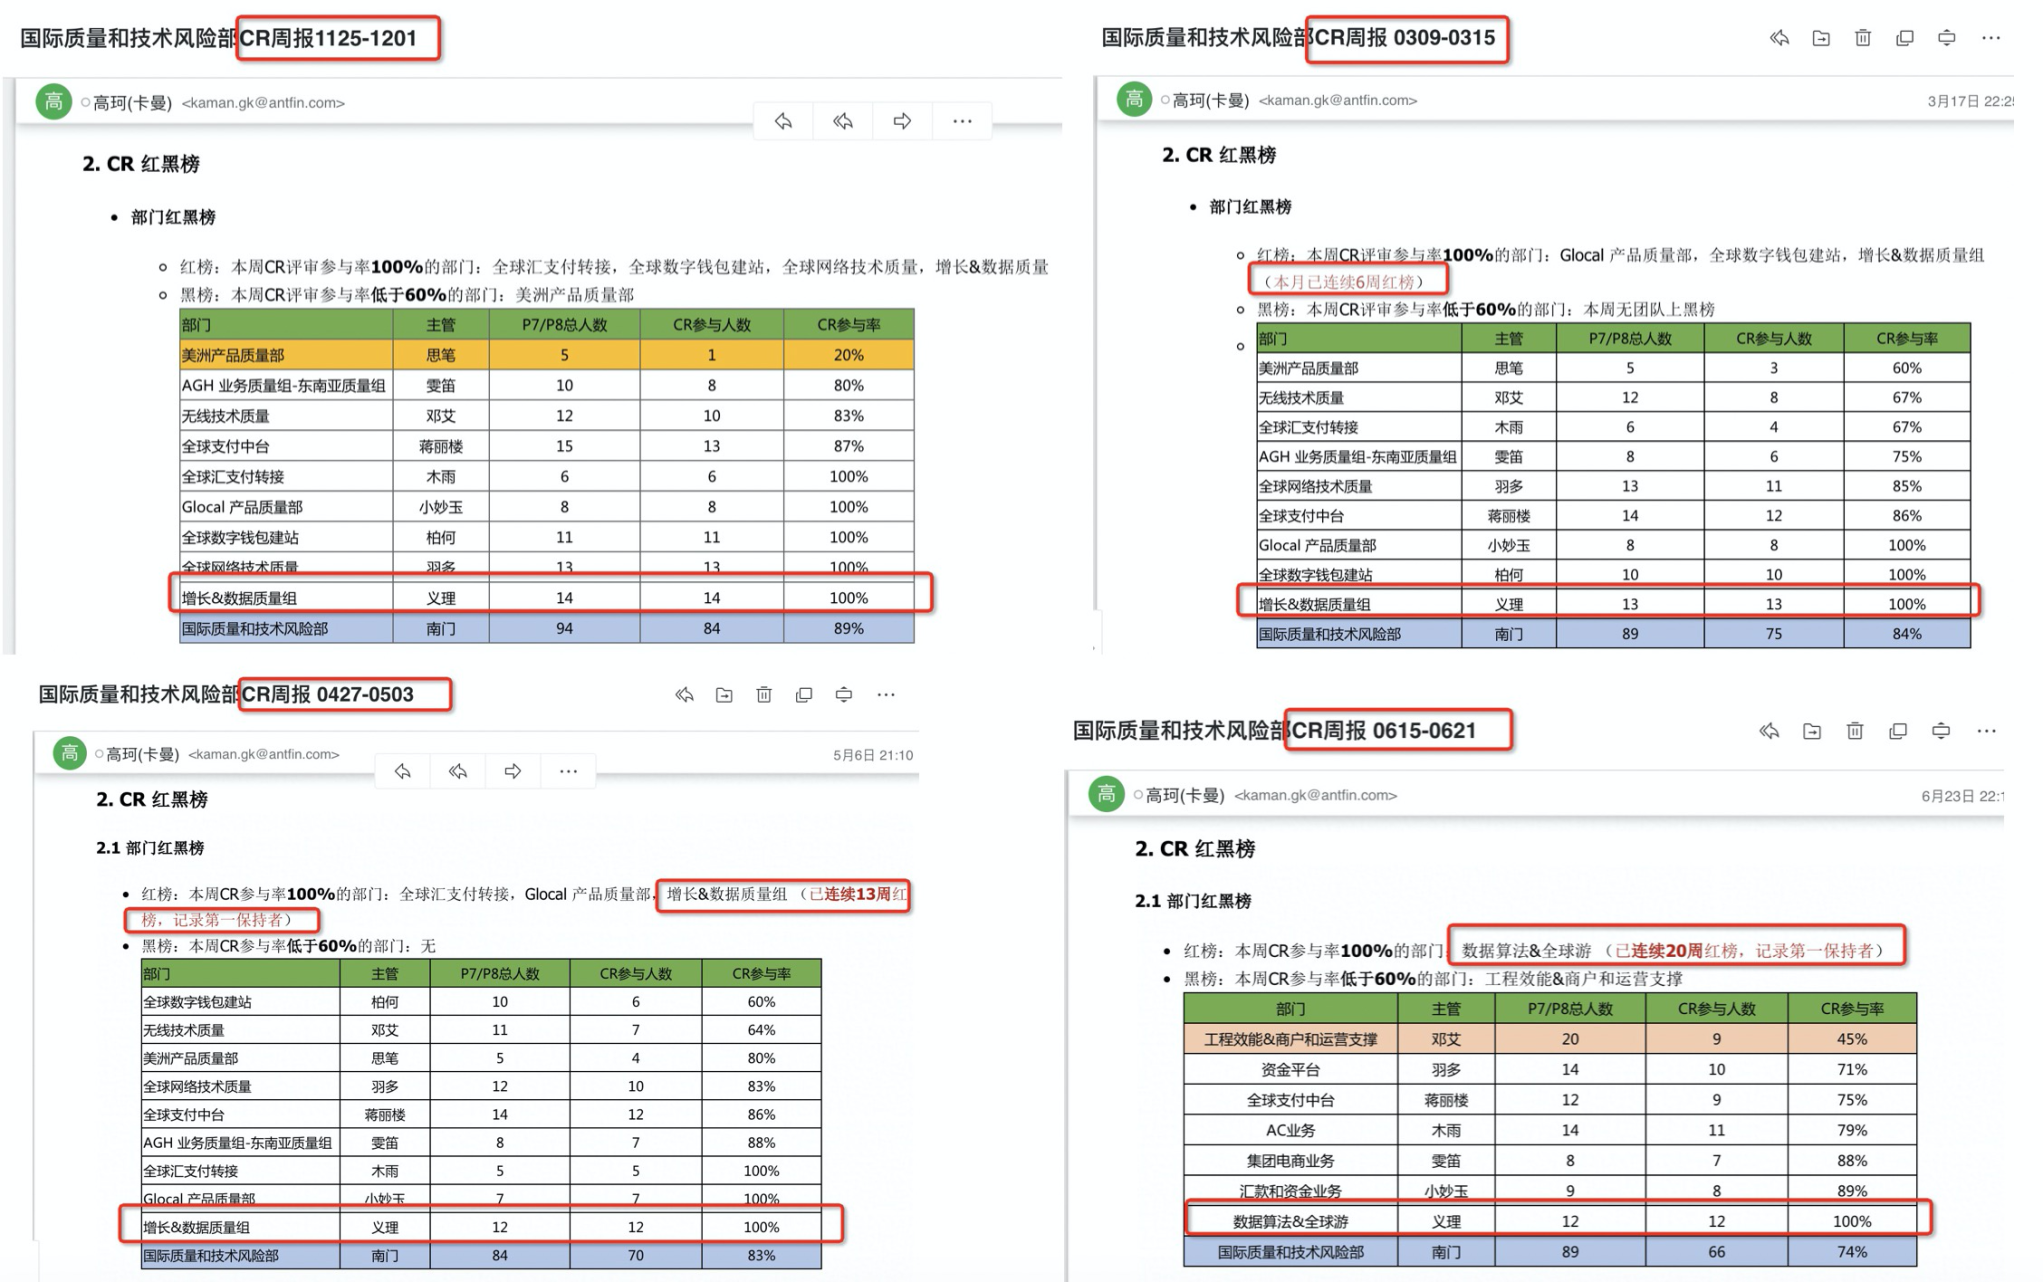
Task: Click trash icon in 0309-0315 email header
Action: pos(1863,38)
